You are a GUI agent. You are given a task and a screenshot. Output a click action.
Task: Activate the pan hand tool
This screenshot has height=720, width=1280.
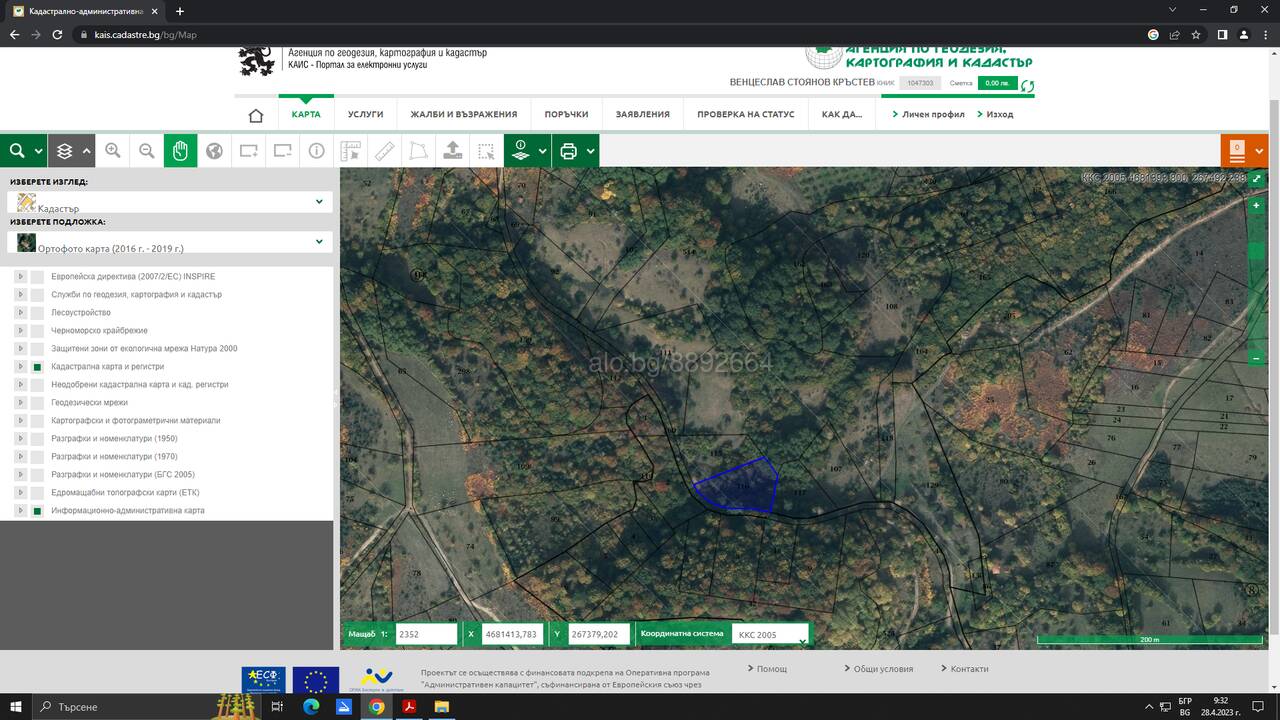(x=181, y=151)
